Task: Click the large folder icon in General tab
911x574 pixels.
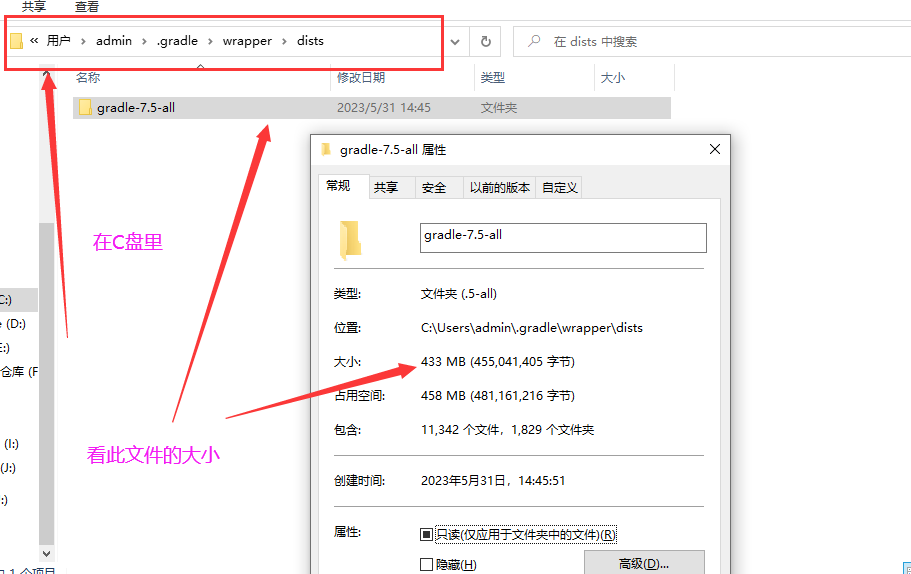Action: point(349,240)
